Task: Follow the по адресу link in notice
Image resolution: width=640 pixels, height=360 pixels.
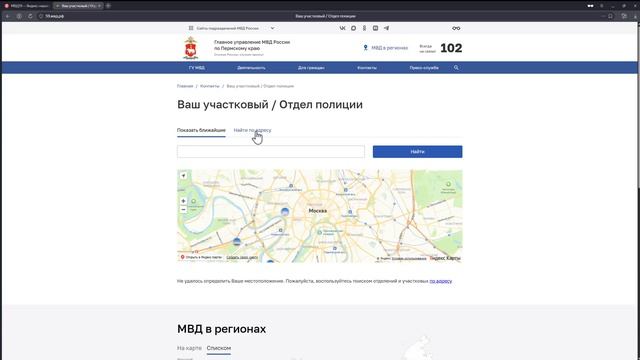Action: (x=440, y=281)
